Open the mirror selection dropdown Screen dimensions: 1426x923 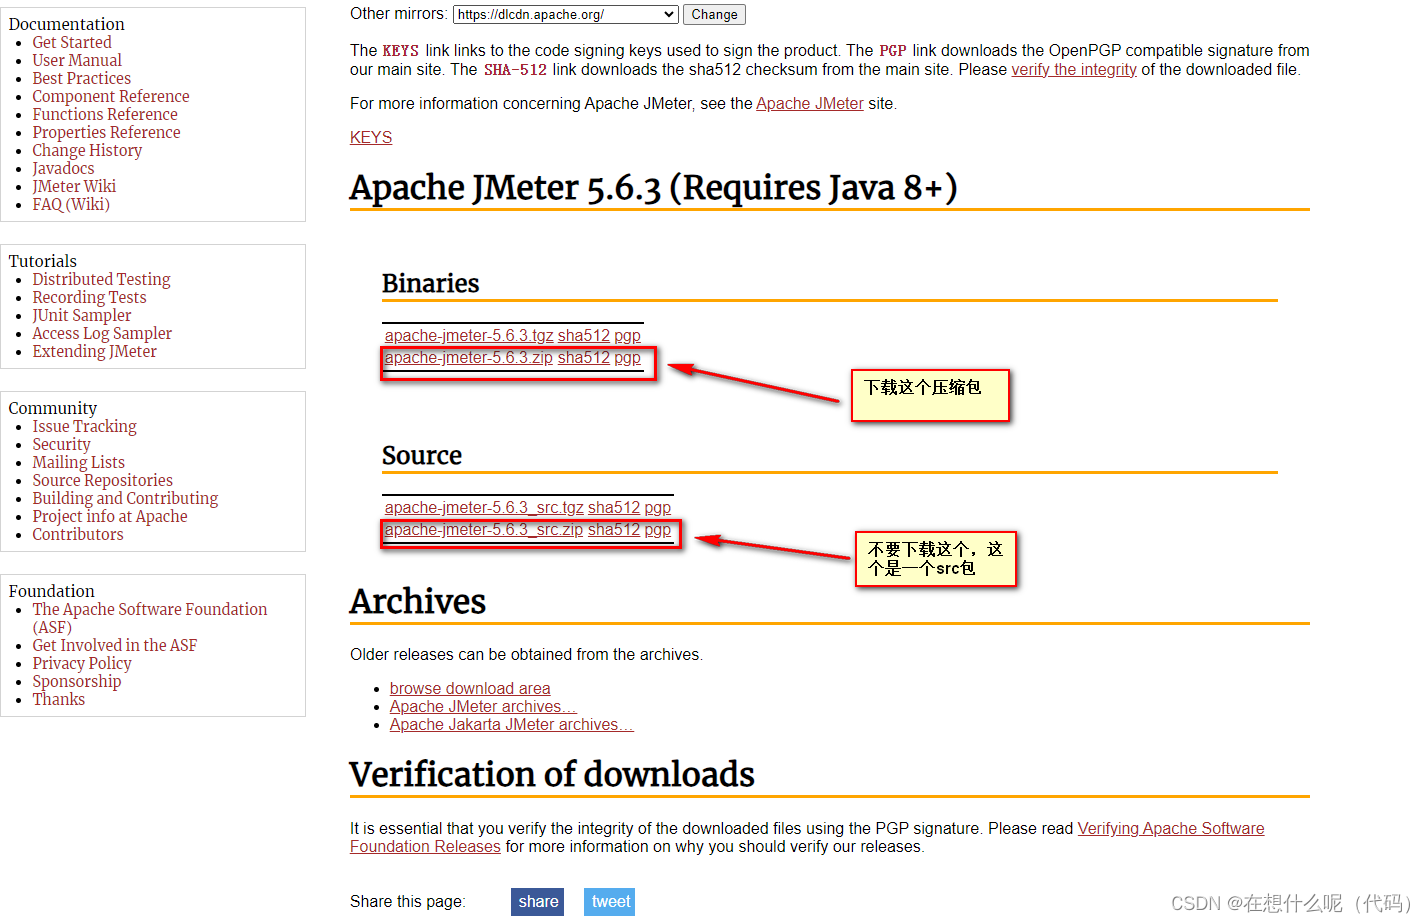tap(566, 14)
